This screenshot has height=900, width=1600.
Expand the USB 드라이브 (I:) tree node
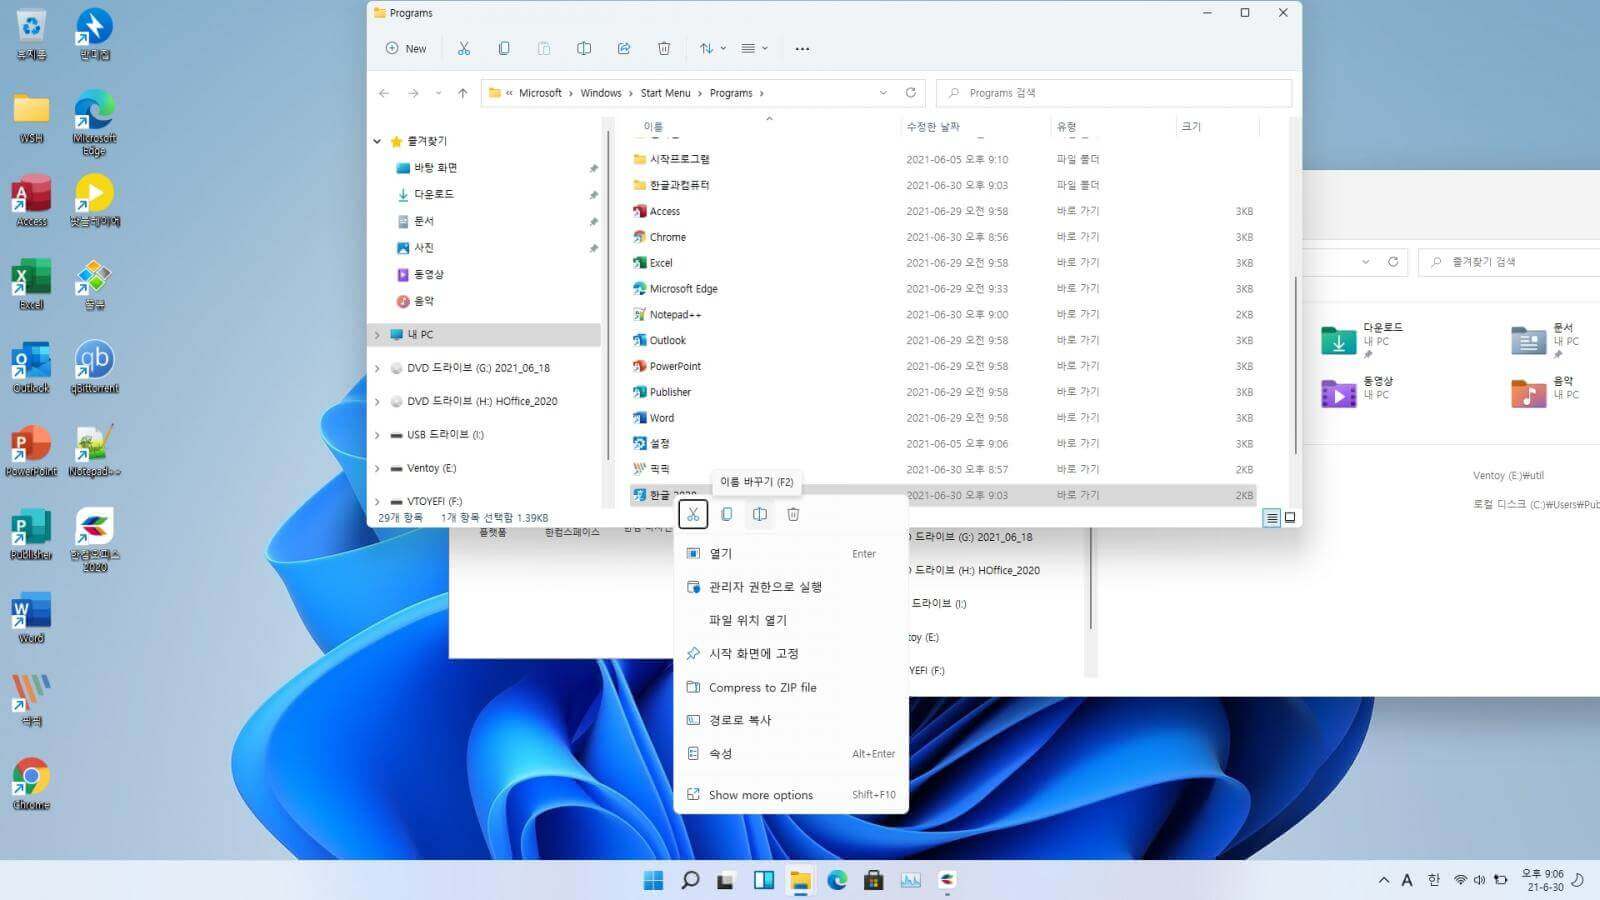[377, 435]
